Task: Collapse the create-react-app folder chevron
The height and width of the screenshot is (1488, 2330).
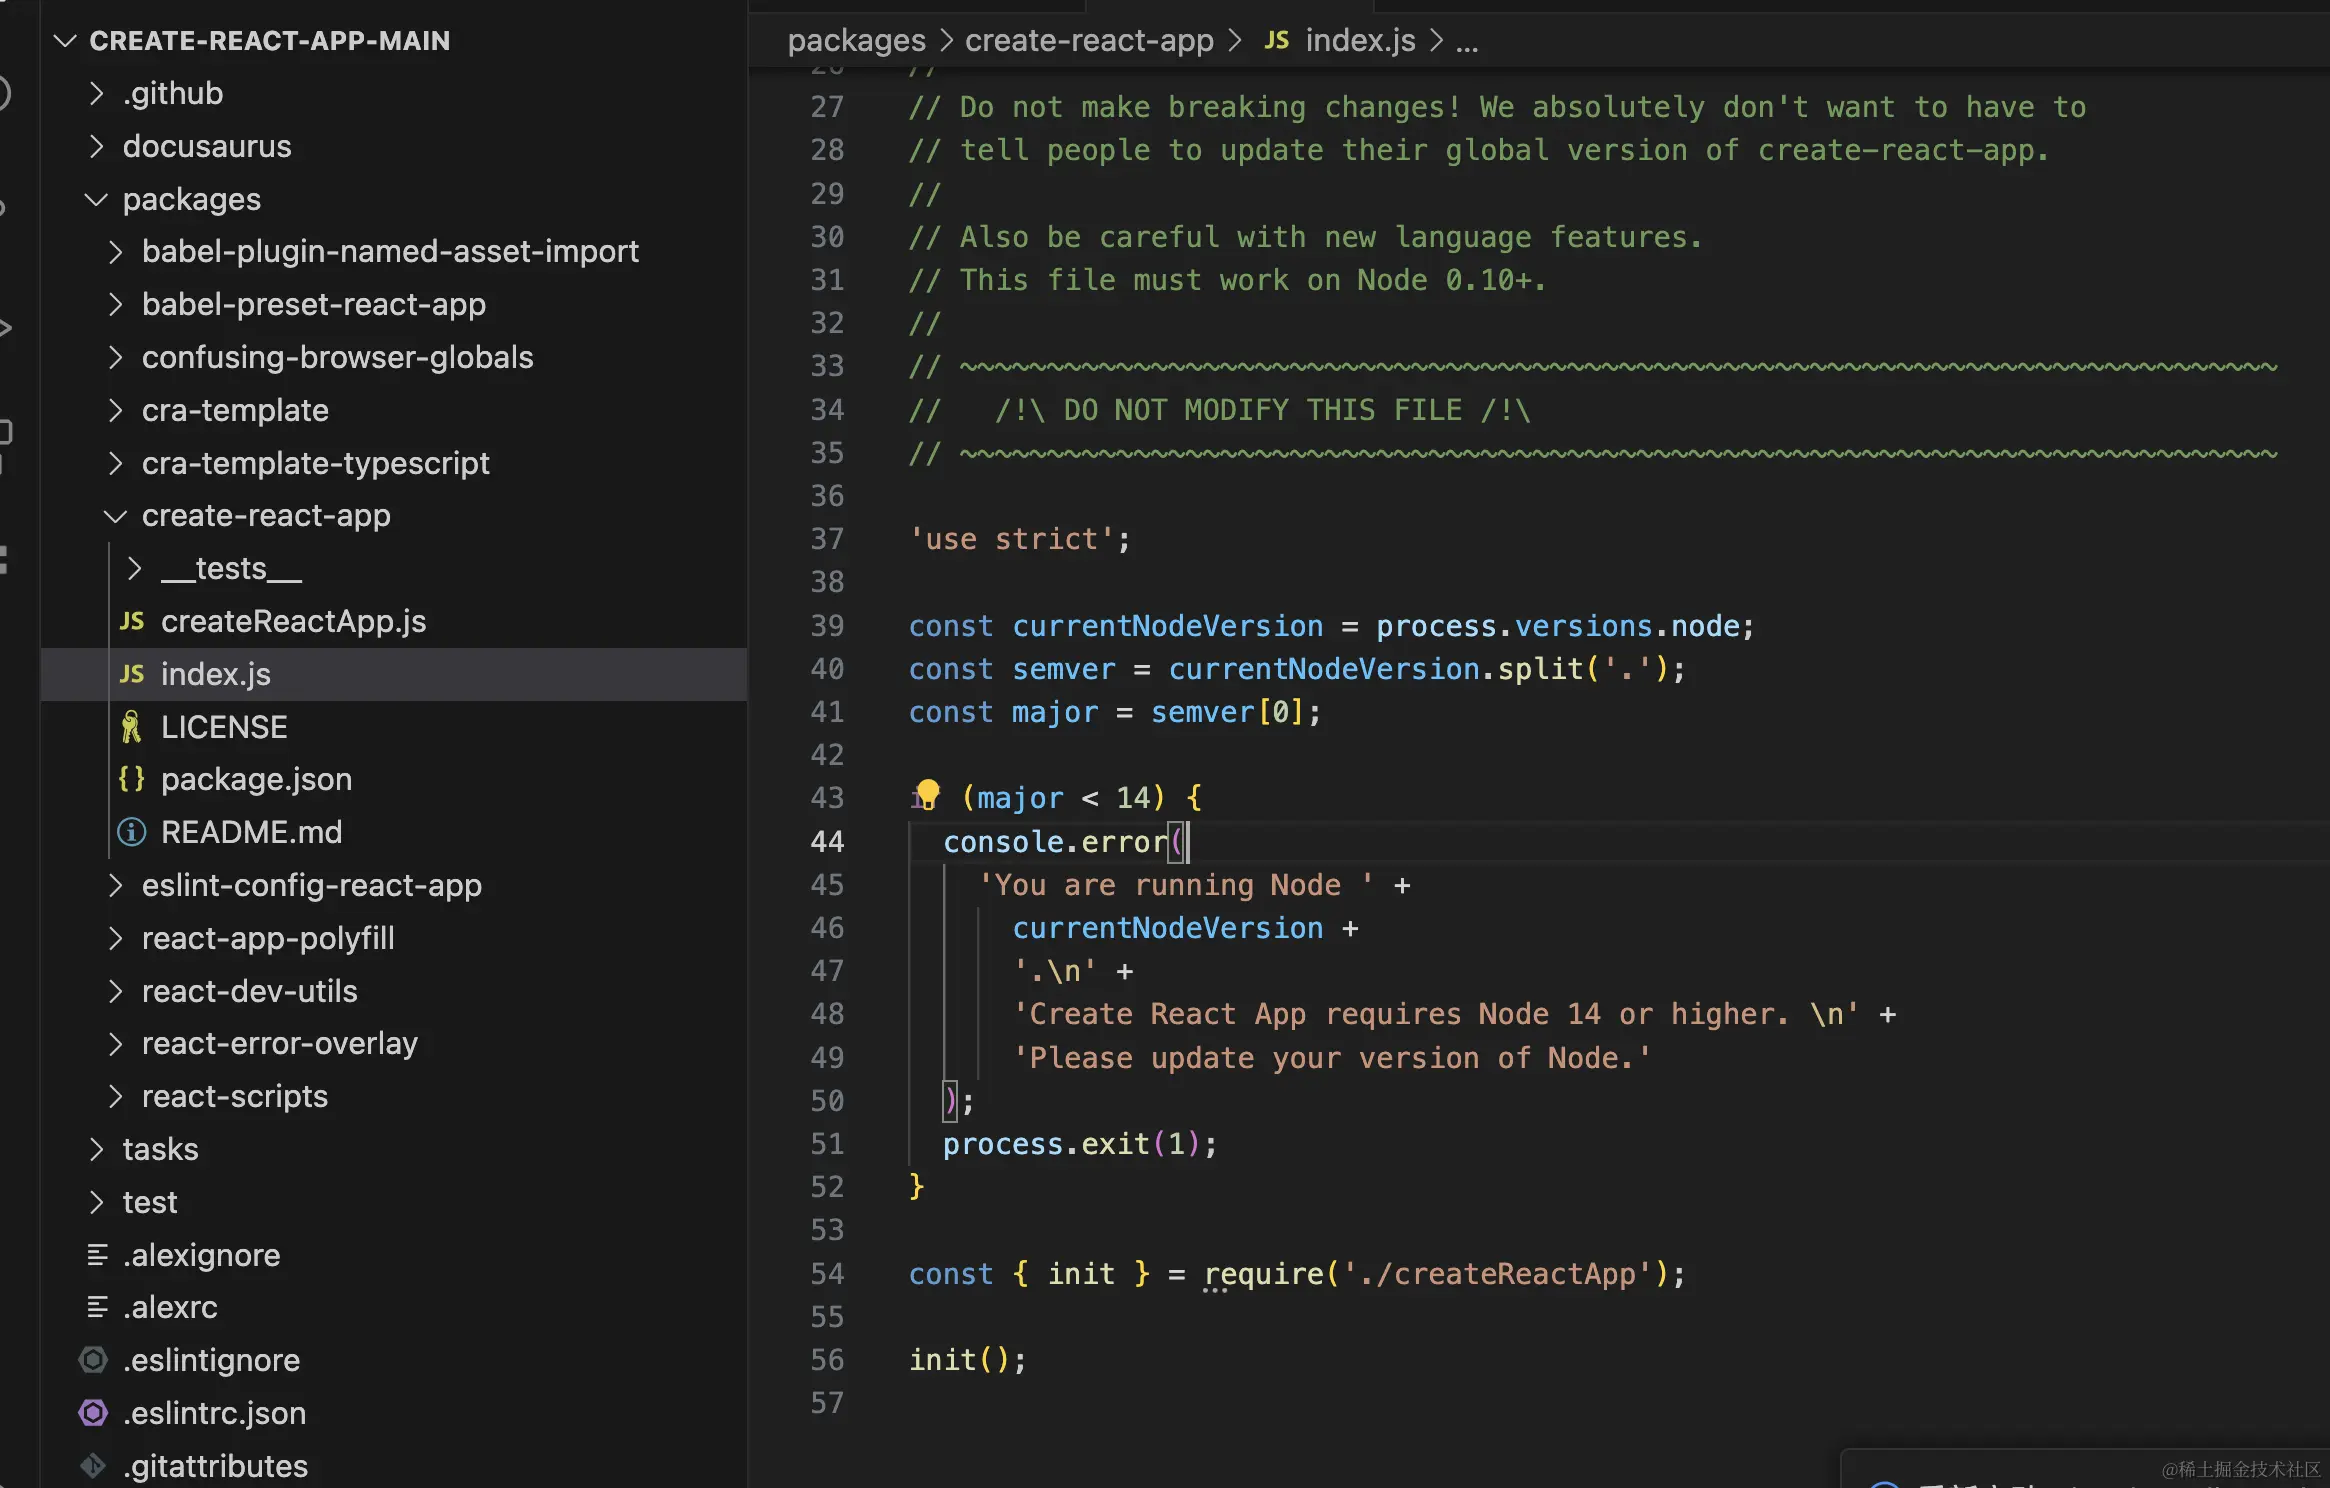Action: click(x=116, y=516)
